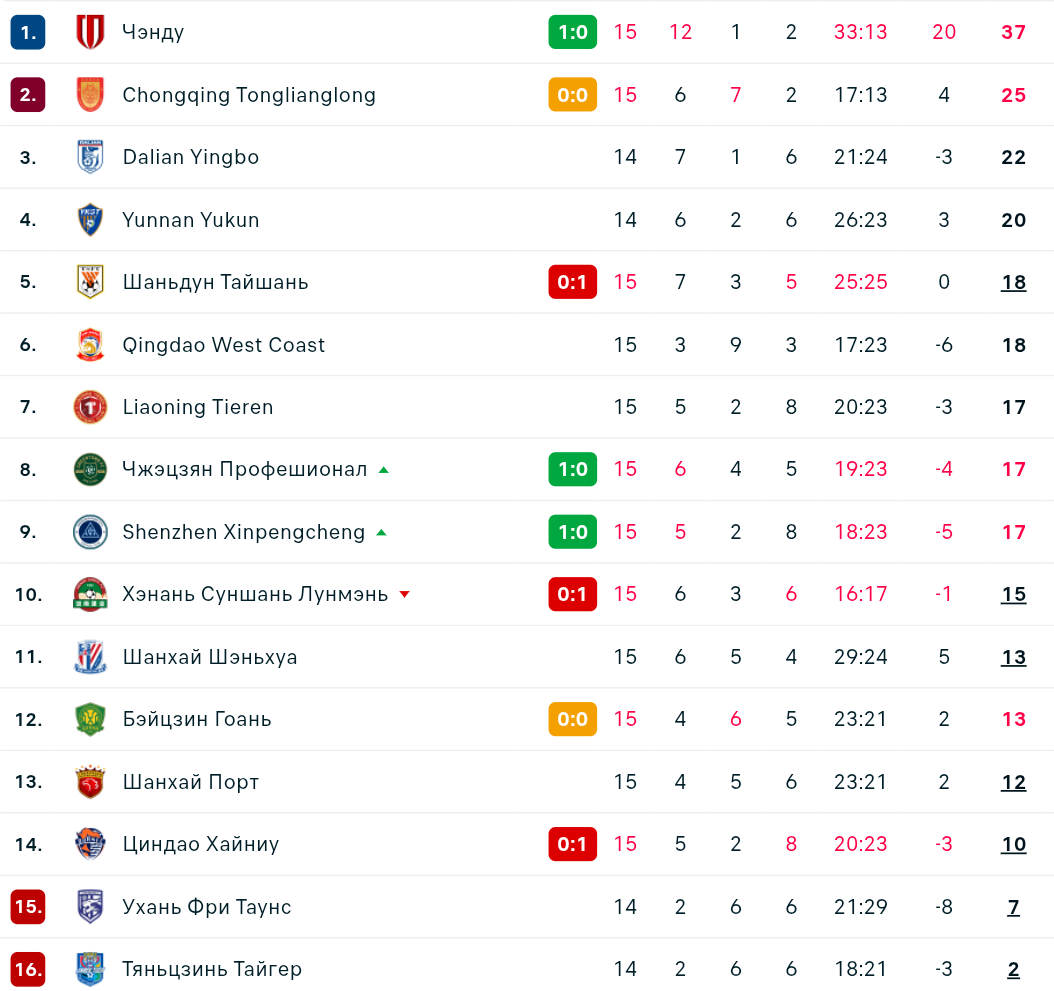Open the Dalian Yingbo crest

pos(90,157)
